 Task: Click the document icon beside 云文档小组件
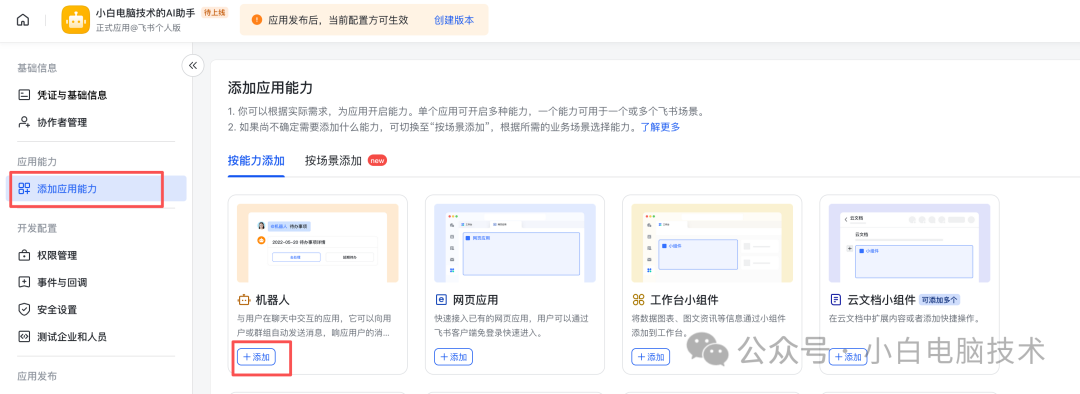(x=835, y=300)
